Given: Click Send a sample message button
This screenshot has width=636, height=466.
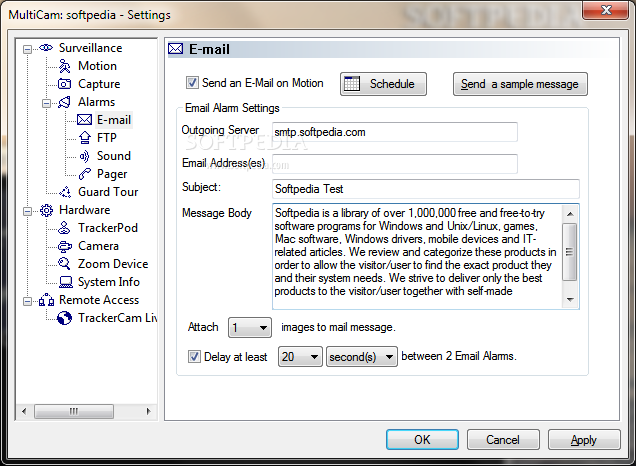Looking at the screenshot, I should 520,84.
